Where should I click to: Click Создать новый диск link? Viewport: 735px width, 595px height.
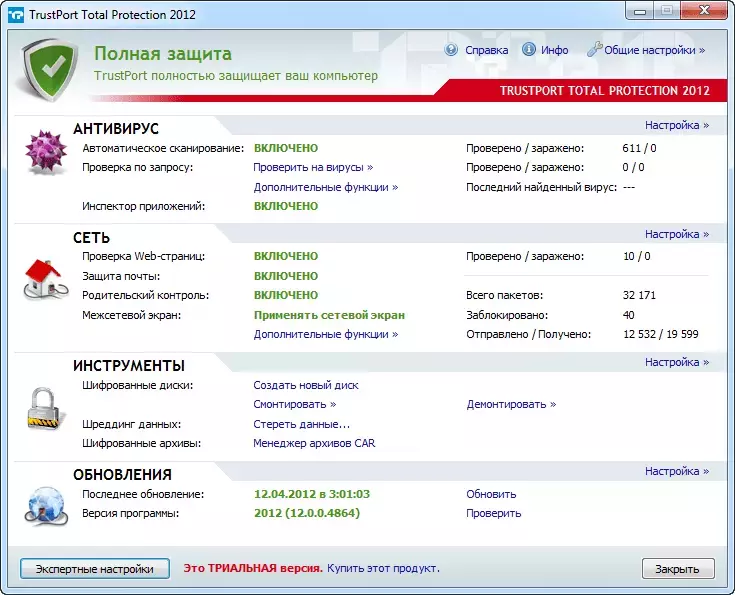pos(306,385)
